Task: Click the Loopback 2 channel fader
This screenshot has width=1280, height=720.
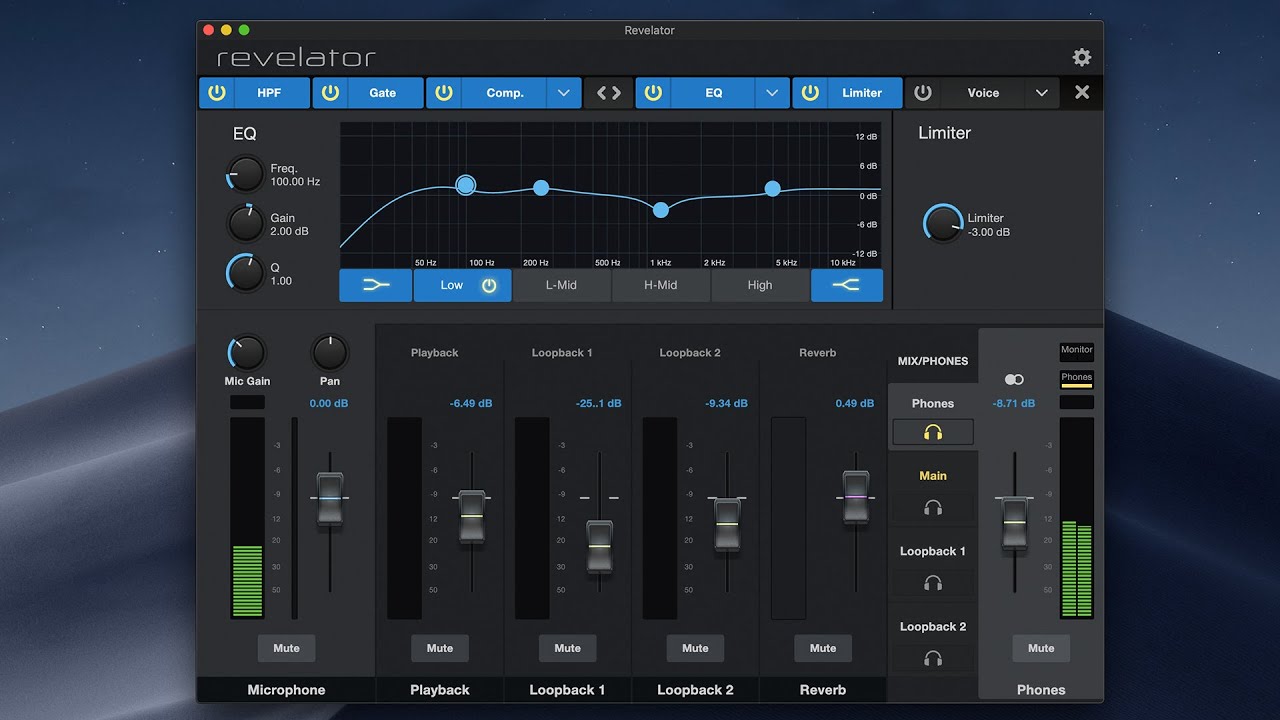Action: [x=727, y=524]
